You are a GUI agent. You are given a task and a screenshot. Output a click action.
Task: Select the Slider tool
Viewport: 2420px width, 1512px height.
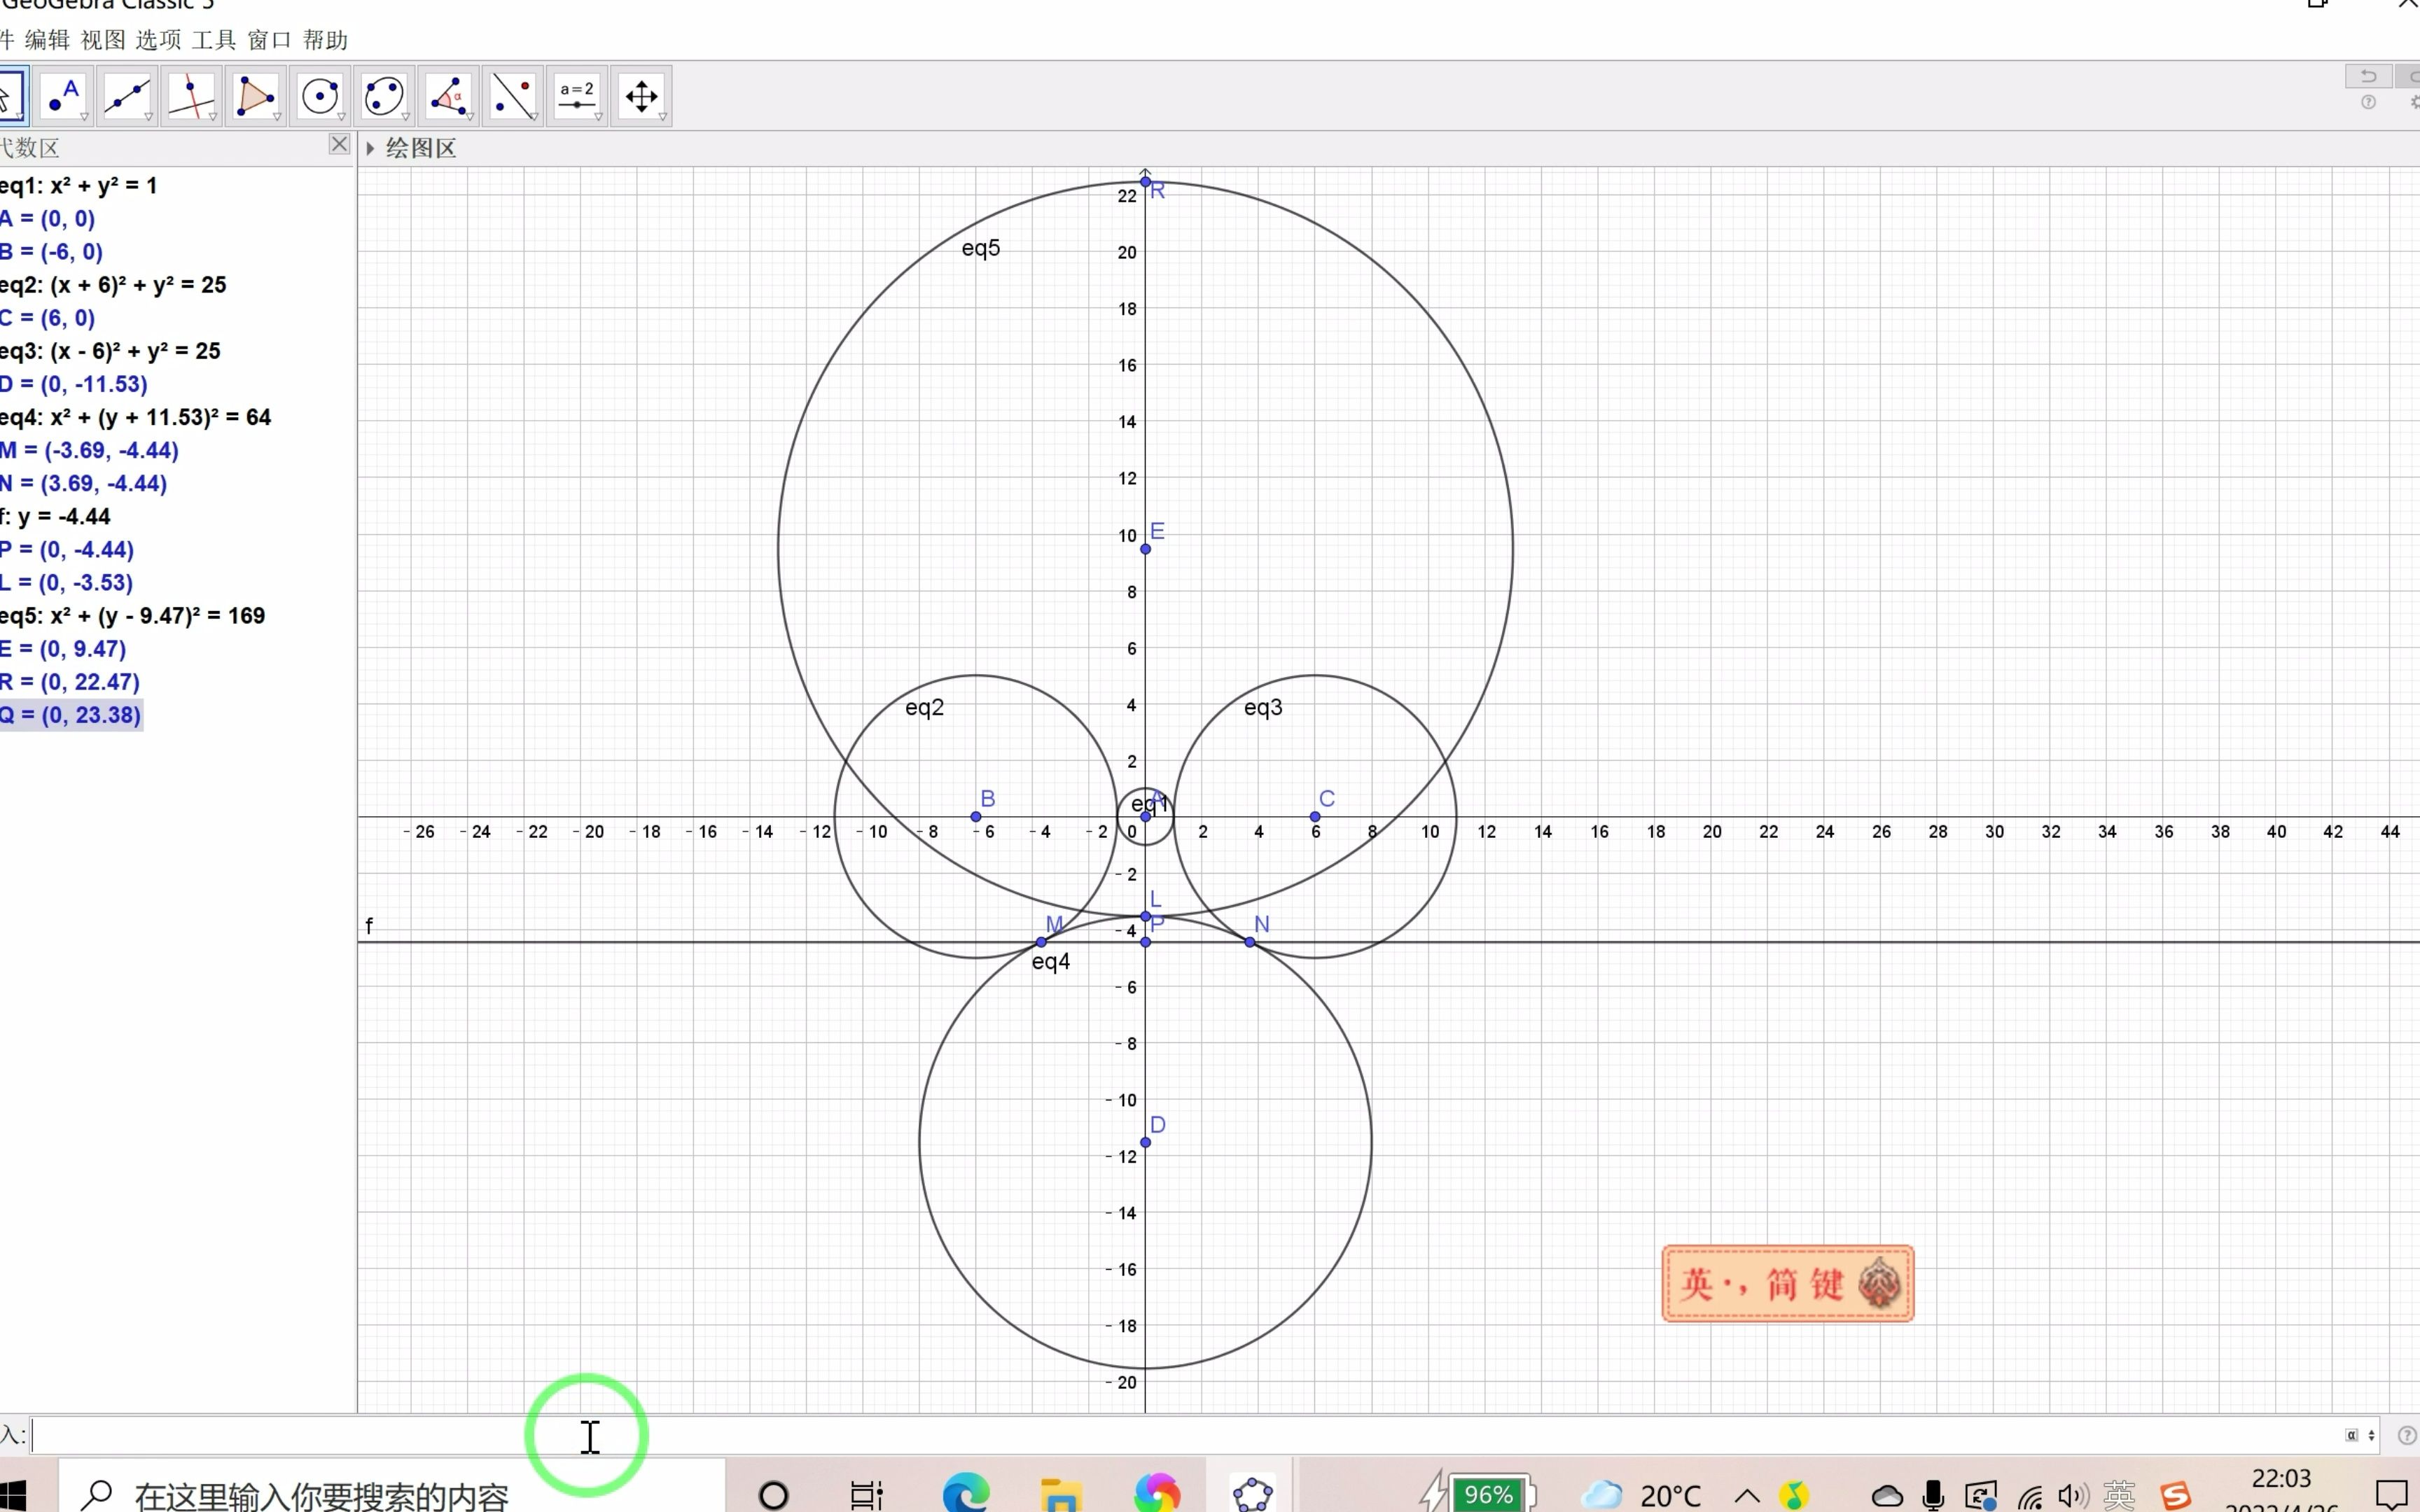pyautogui.click(x=576, y=95)
